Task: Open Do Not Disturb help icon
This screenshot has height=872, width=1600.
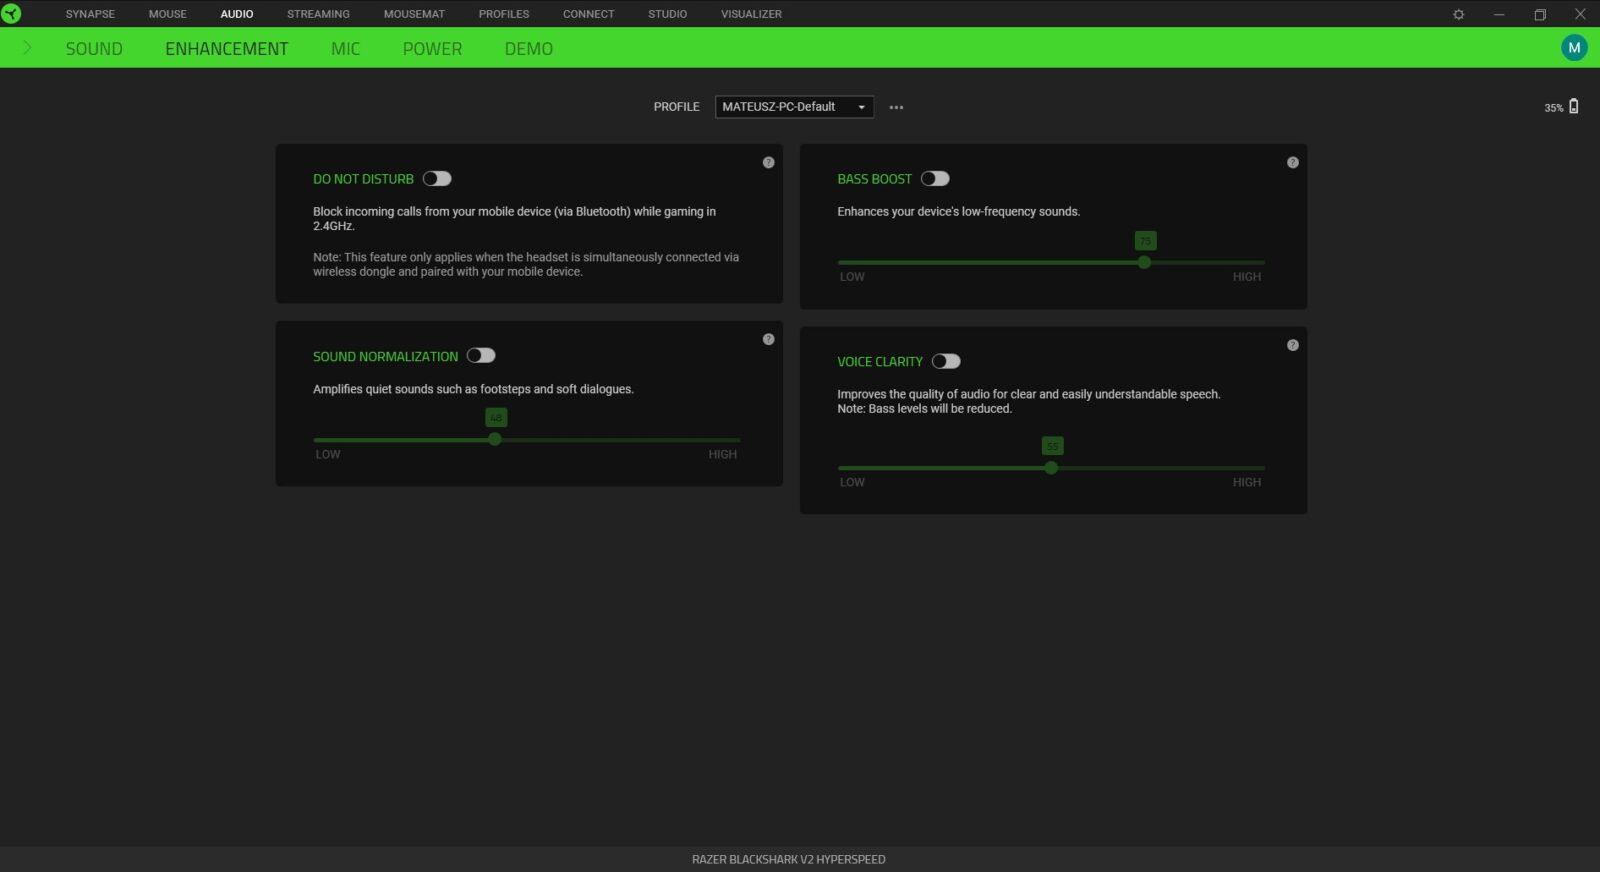Action: click(x=768, y=162)
